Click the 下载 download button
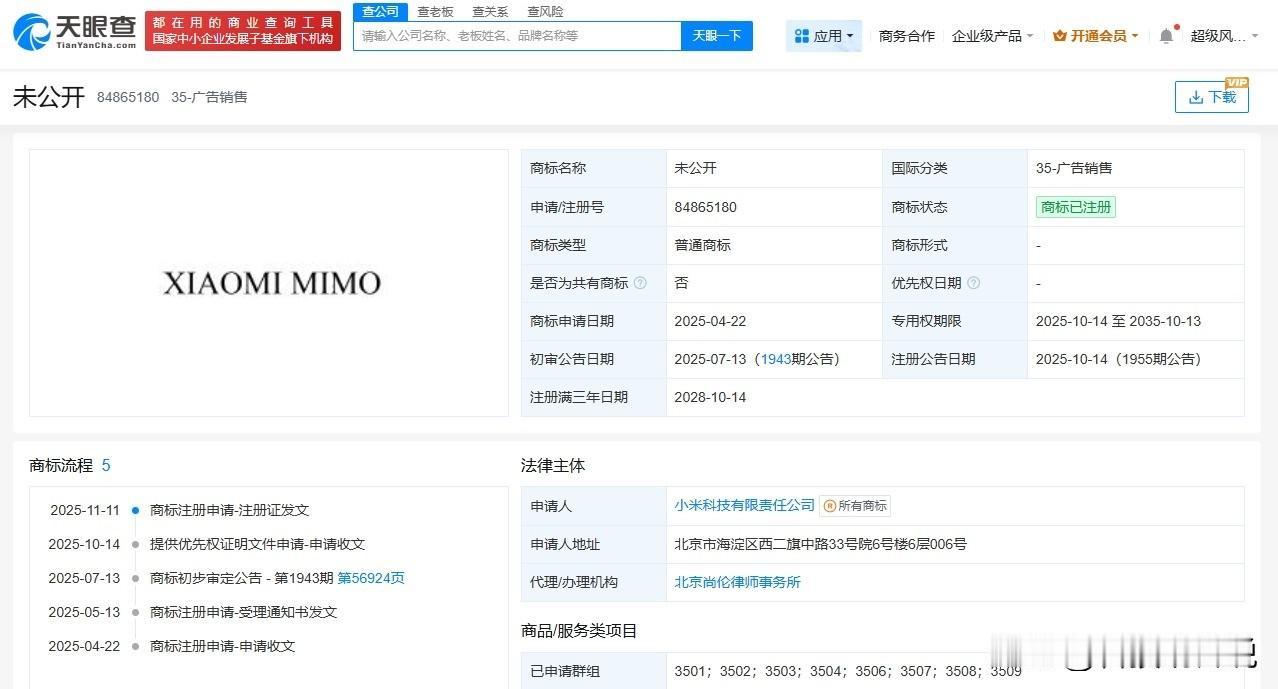 click(1212, 97)
